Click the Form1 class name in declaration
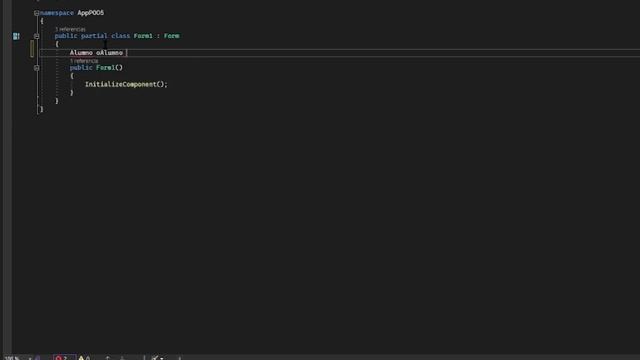Screen dimensions: 640x360 tap(143, 36)
